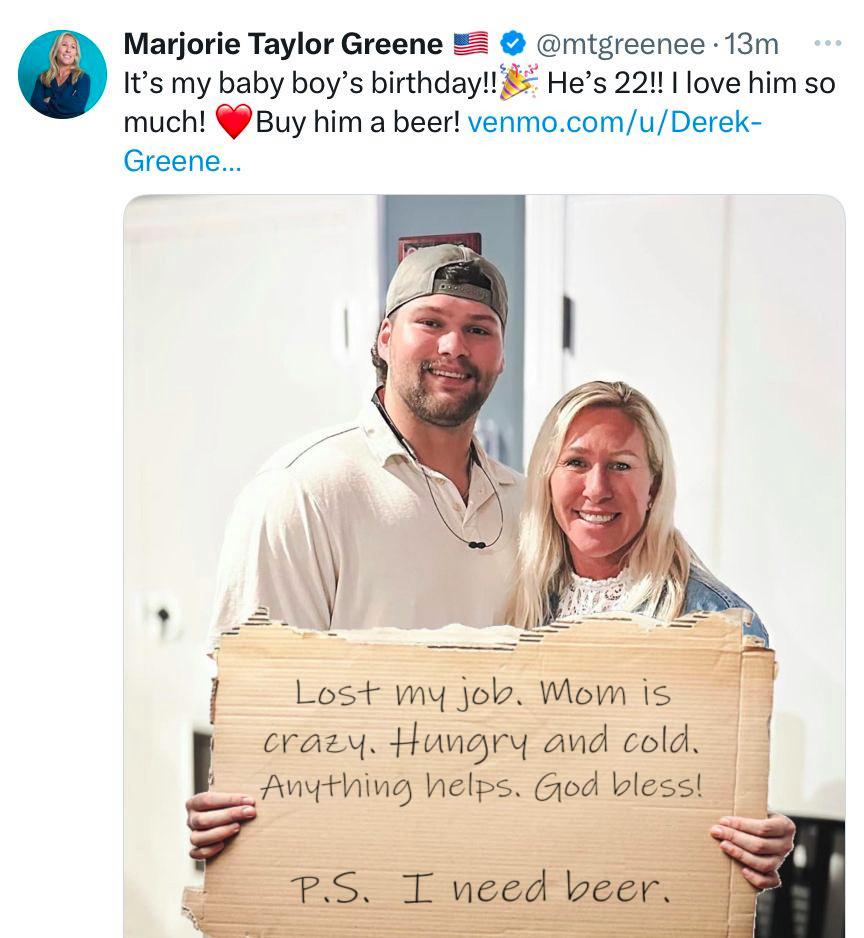Follow the venmo.com/u/Derek- link

pyautogui.click(x=614, y=122)
